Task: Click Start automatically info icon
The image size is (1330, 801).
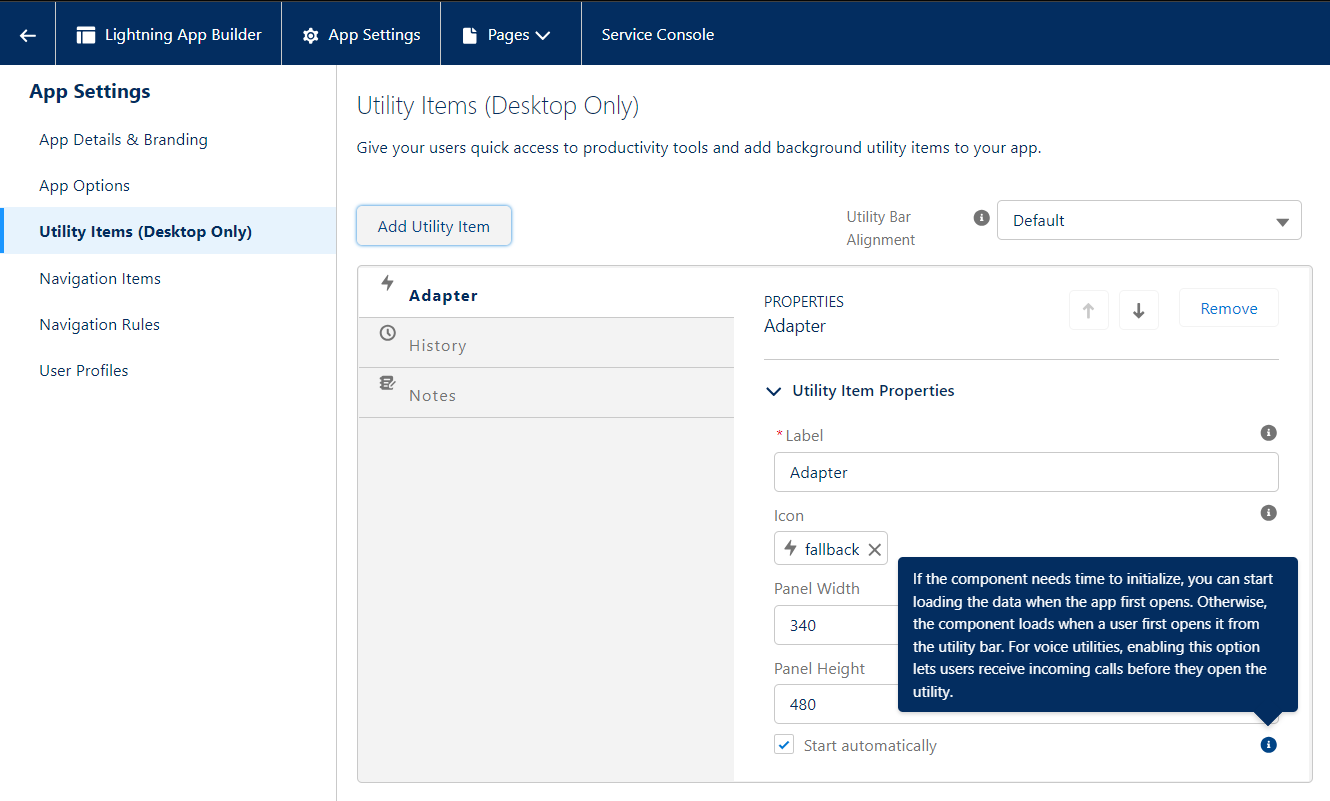Action: (1269, 745)
